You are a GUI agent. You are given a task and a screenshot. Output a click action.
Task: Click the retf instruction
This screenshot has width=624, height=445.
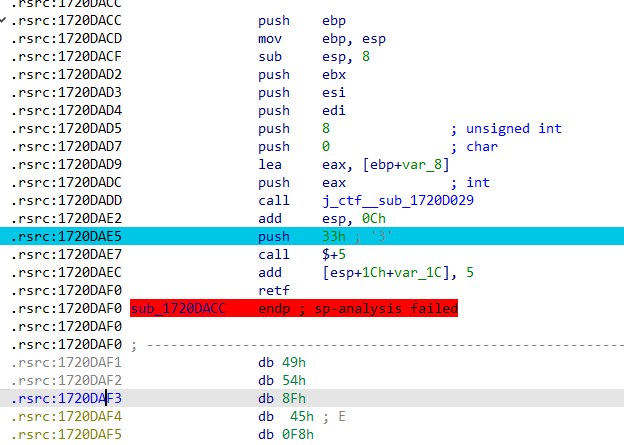tap(273, 291)
